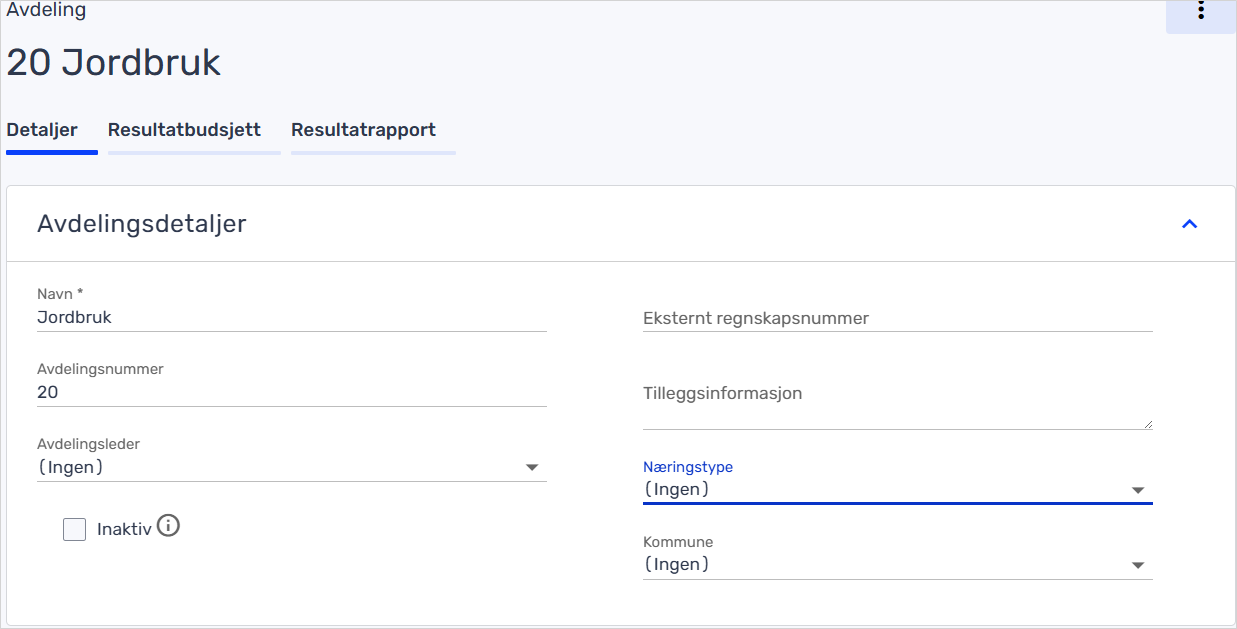Go to the Resultatrapport tab

coord(363,130)
